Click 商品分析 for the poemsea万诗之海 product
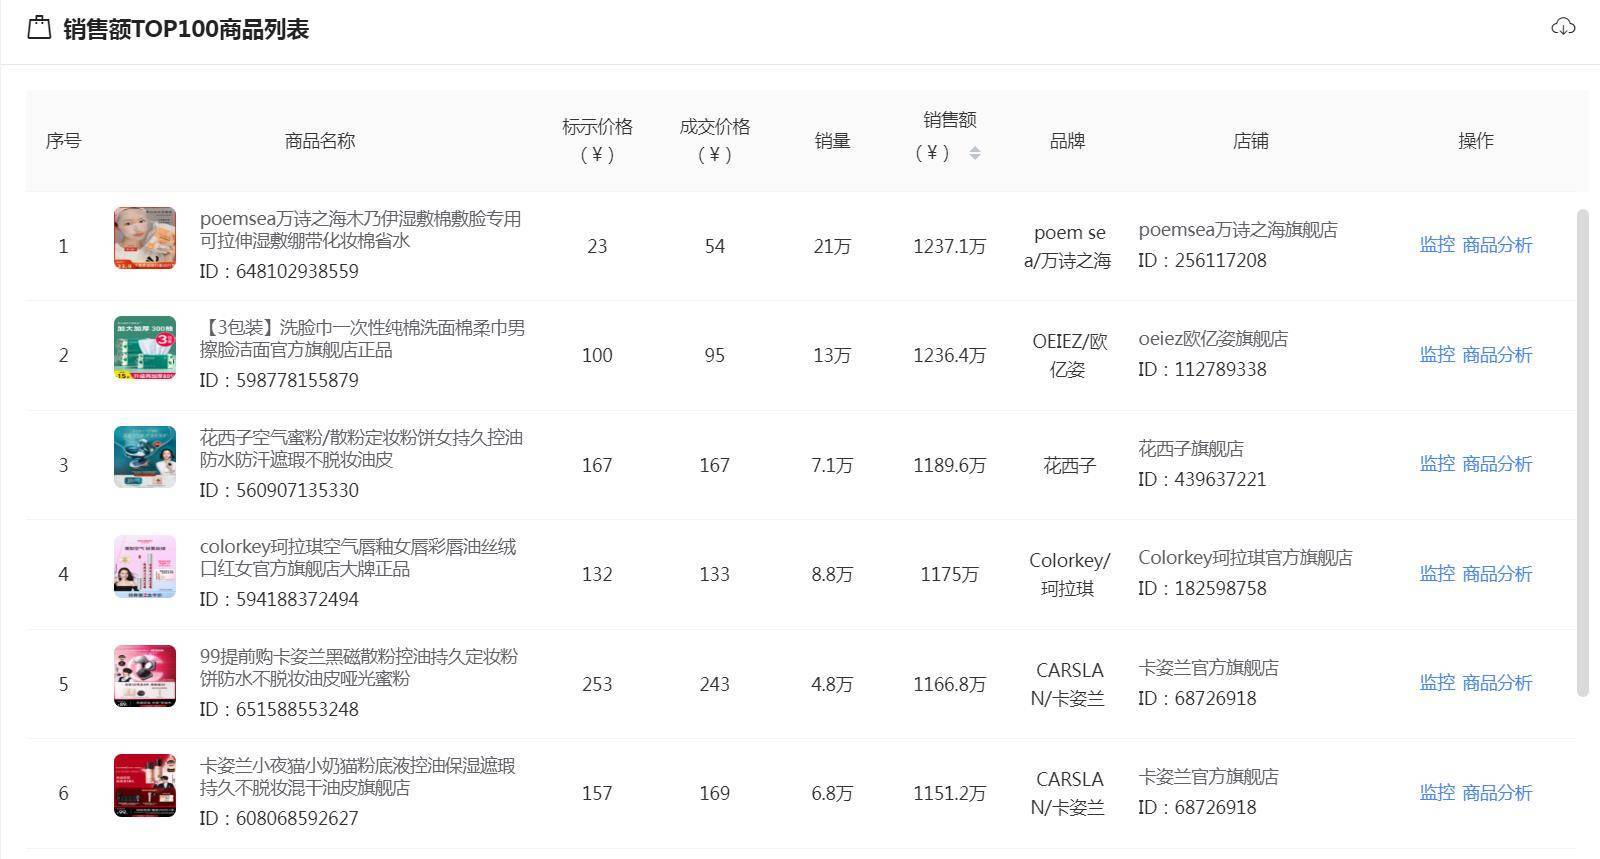Image resolution: width=1600 pixels, height=859 pixels. click(x=1497, y=245)
